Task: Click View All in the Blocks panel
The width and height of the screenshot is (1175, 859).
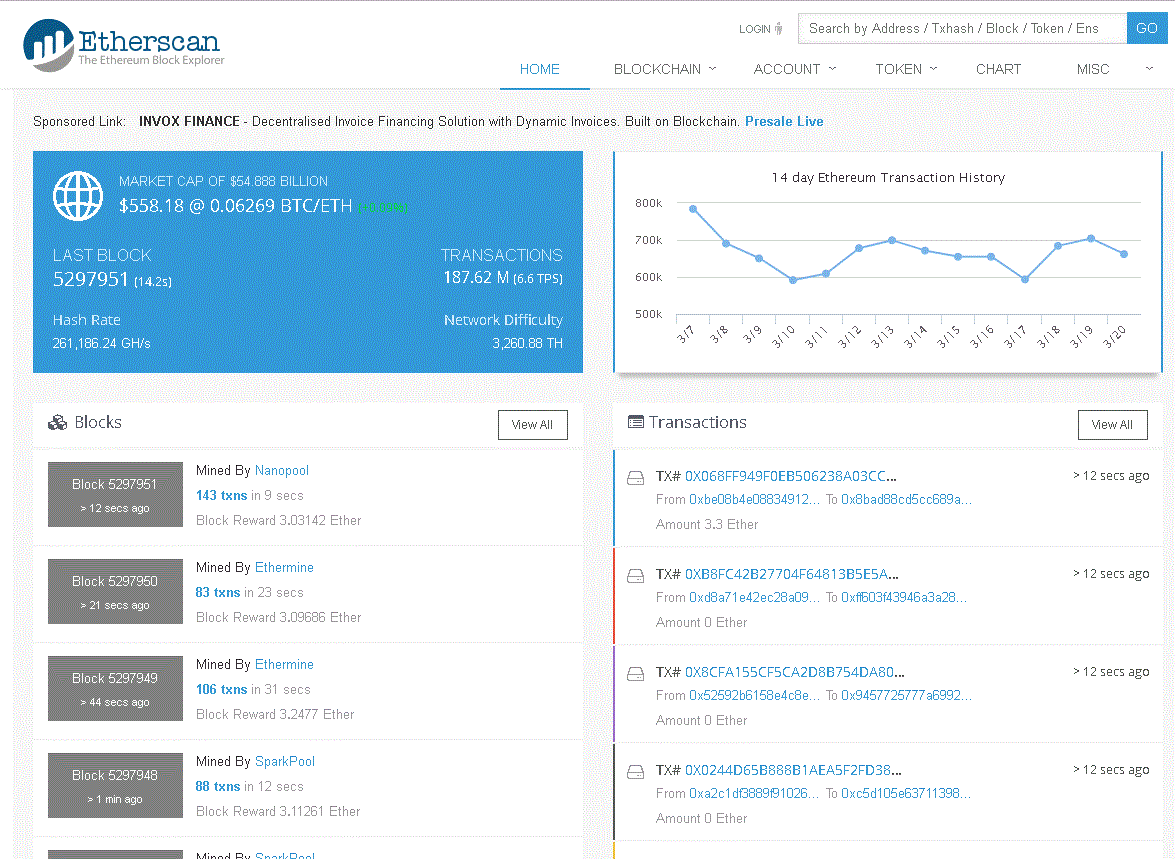Action: coord(532,424)
